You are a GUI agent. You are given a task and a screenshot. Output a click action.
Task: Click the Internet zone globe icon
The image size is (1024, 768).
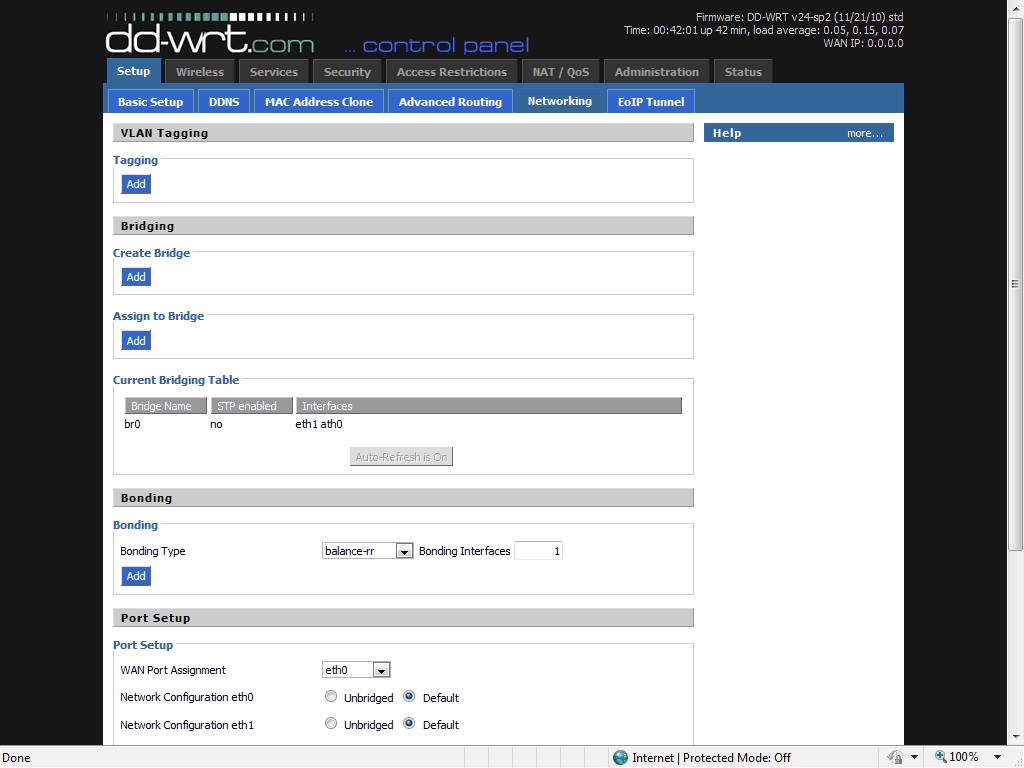point(620,757)
